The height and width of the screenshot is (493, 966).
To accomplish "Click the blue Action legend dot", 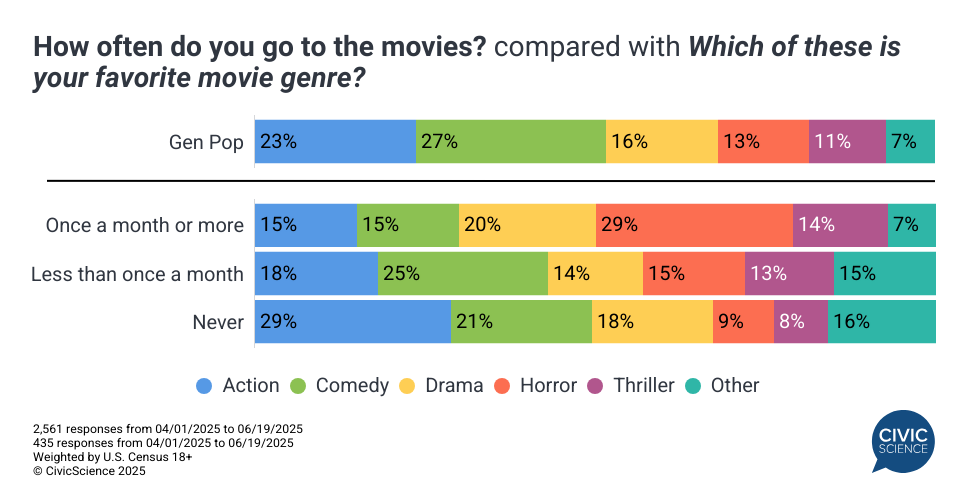I will [205, 386].
